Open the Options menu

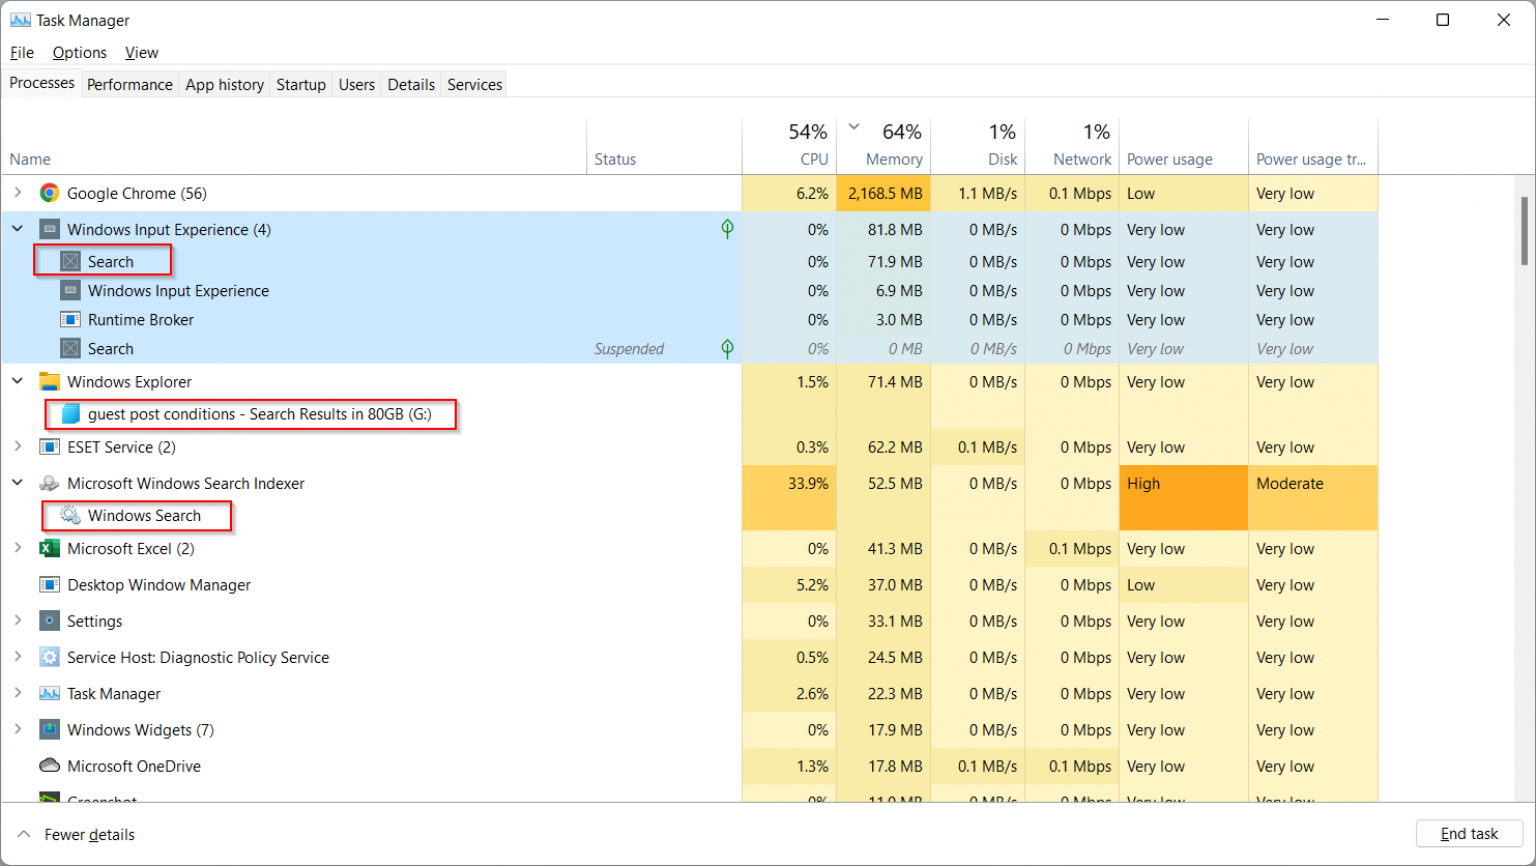(x=79, y=52)
